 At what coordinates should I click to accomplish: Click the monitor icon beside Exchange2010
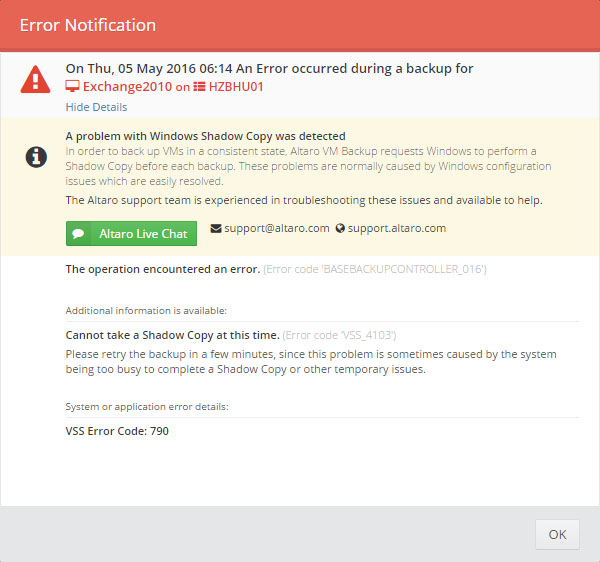coord(72,86)
